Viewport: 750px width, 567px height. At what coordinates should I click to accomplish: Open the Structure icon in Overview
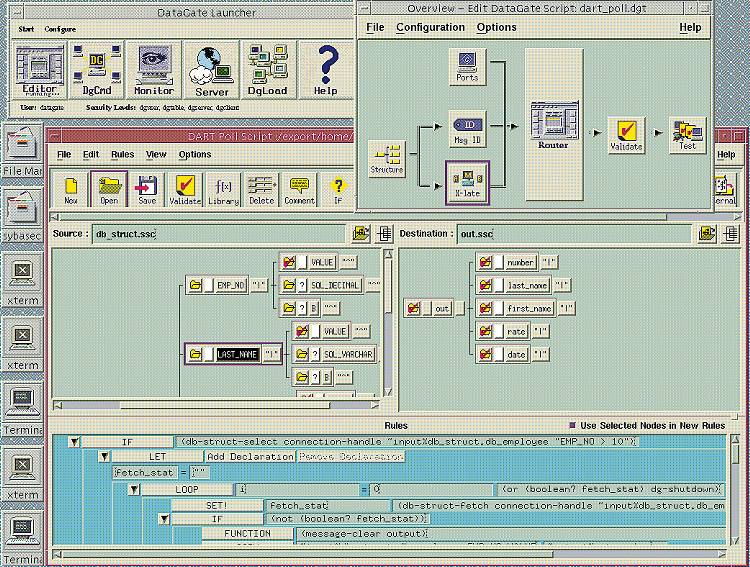387,159
